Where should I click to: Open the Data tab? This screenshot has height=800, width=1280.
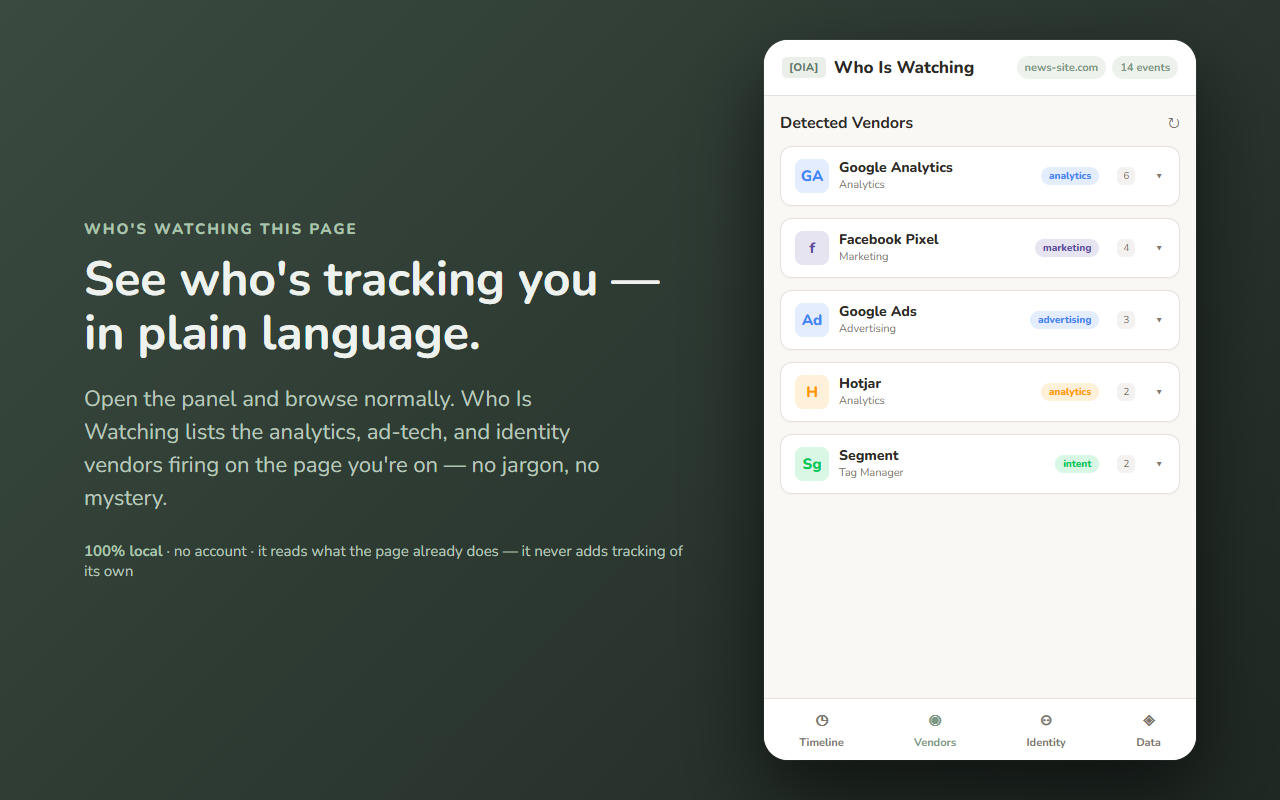1148,731
